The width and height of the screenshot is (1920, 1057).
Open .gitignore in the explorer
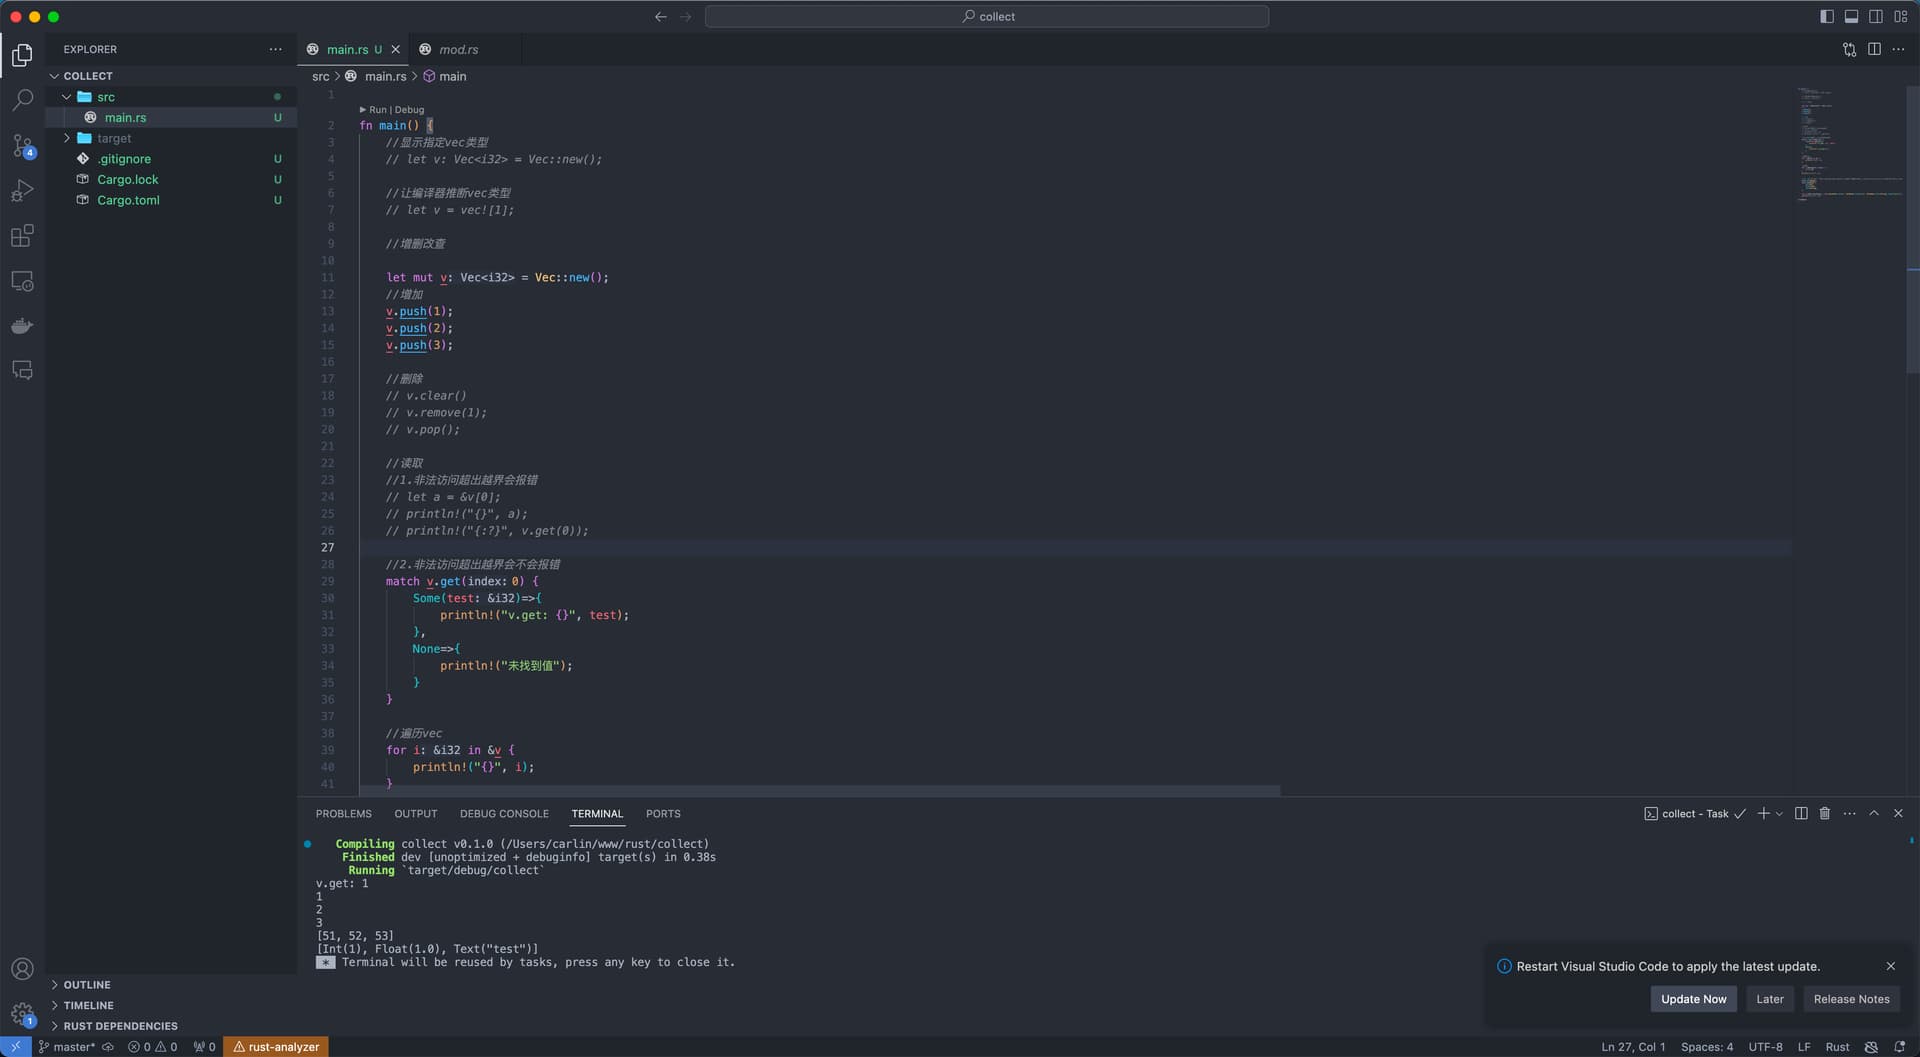click(124, 159)
